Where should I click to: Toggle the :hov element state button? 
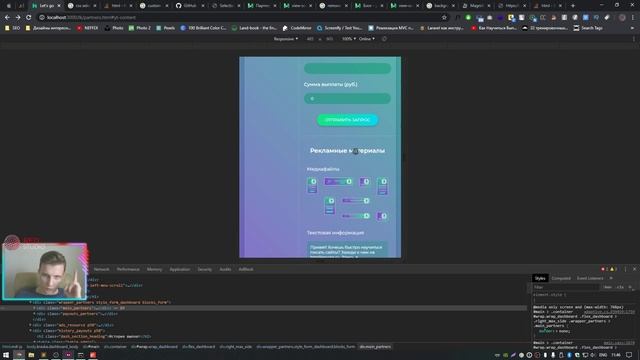[x=607, y=287]
